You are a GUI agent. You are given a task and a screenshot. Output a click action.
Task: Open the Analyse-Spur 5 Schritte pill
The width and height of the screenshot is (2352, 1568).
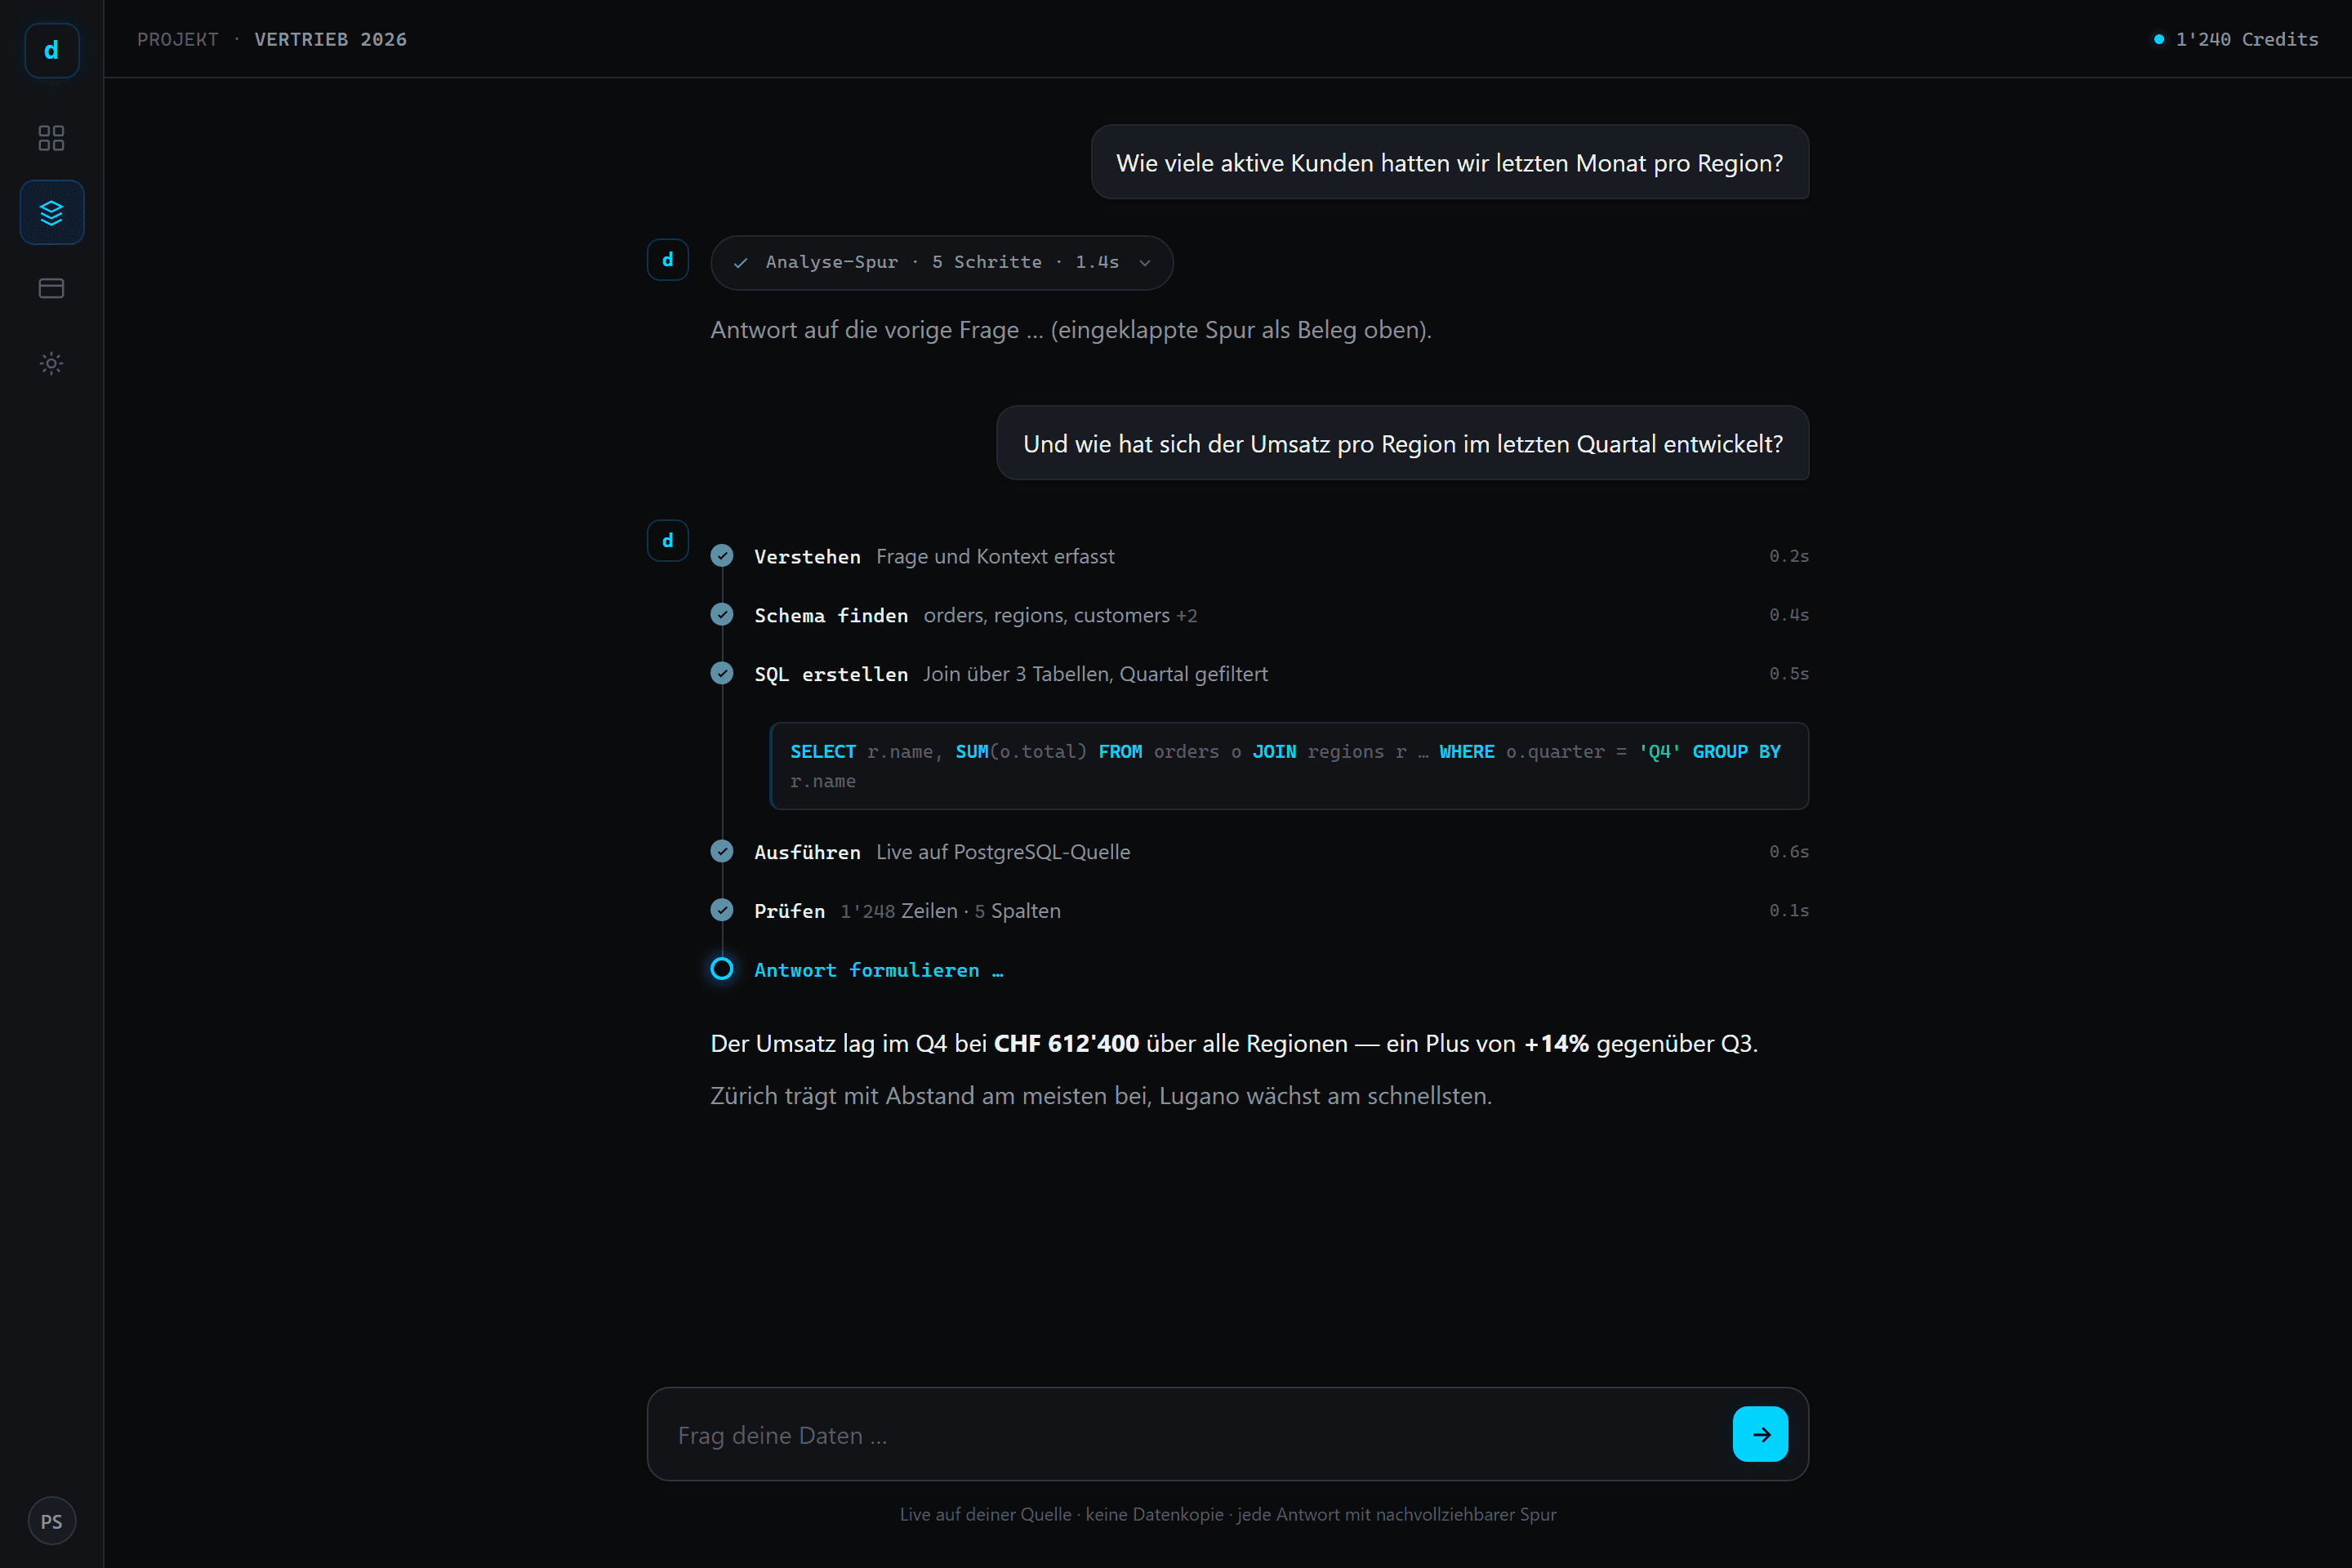click(941, 263)
